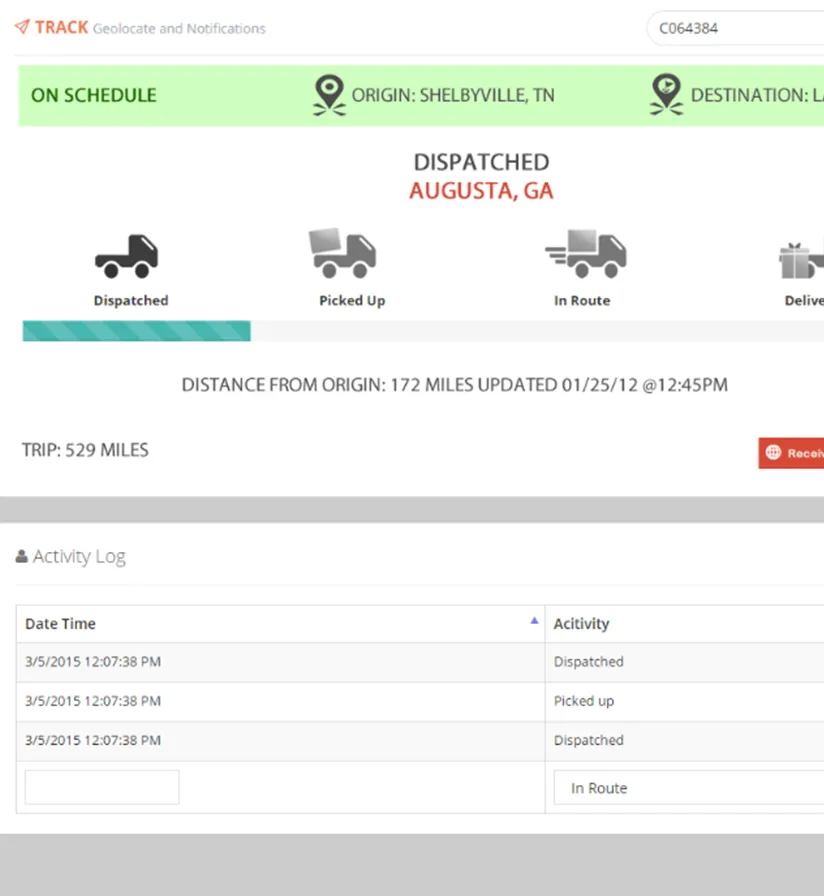Click the Delivered gift package icon

click(795, 258)
